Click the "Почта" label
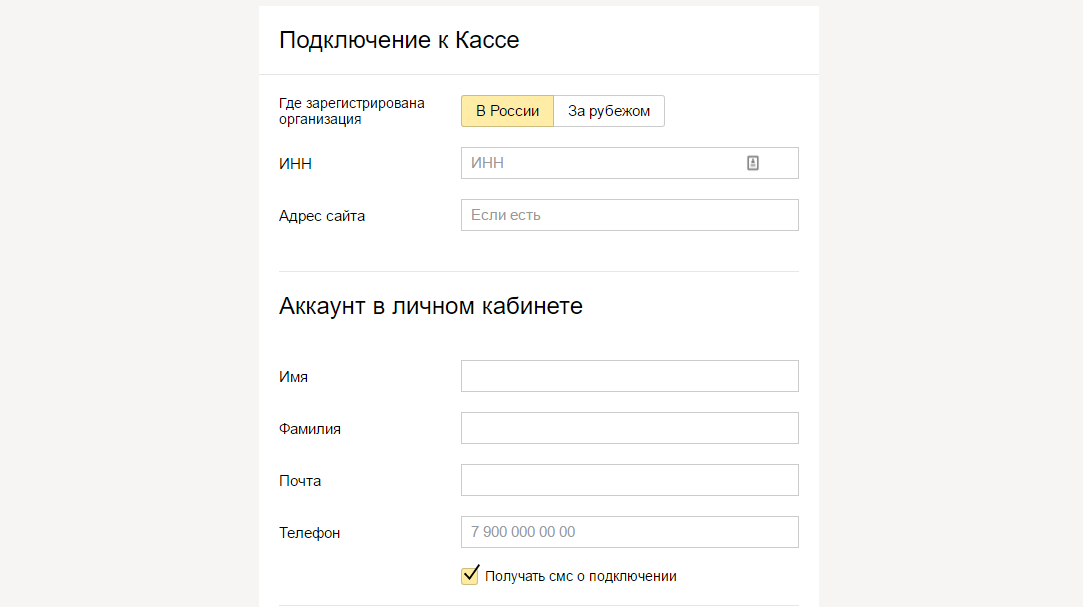This screenshot has width=1083, height=607. tap(300, 481)
